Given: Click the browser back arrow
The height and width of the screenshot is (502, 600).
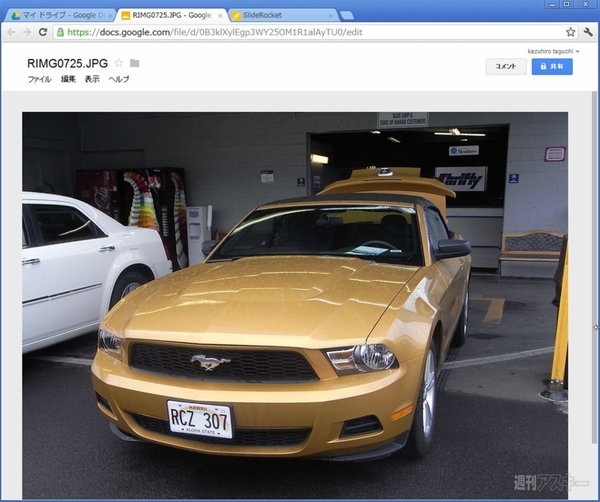Looking at the screenshot, I should coord(11,32).
